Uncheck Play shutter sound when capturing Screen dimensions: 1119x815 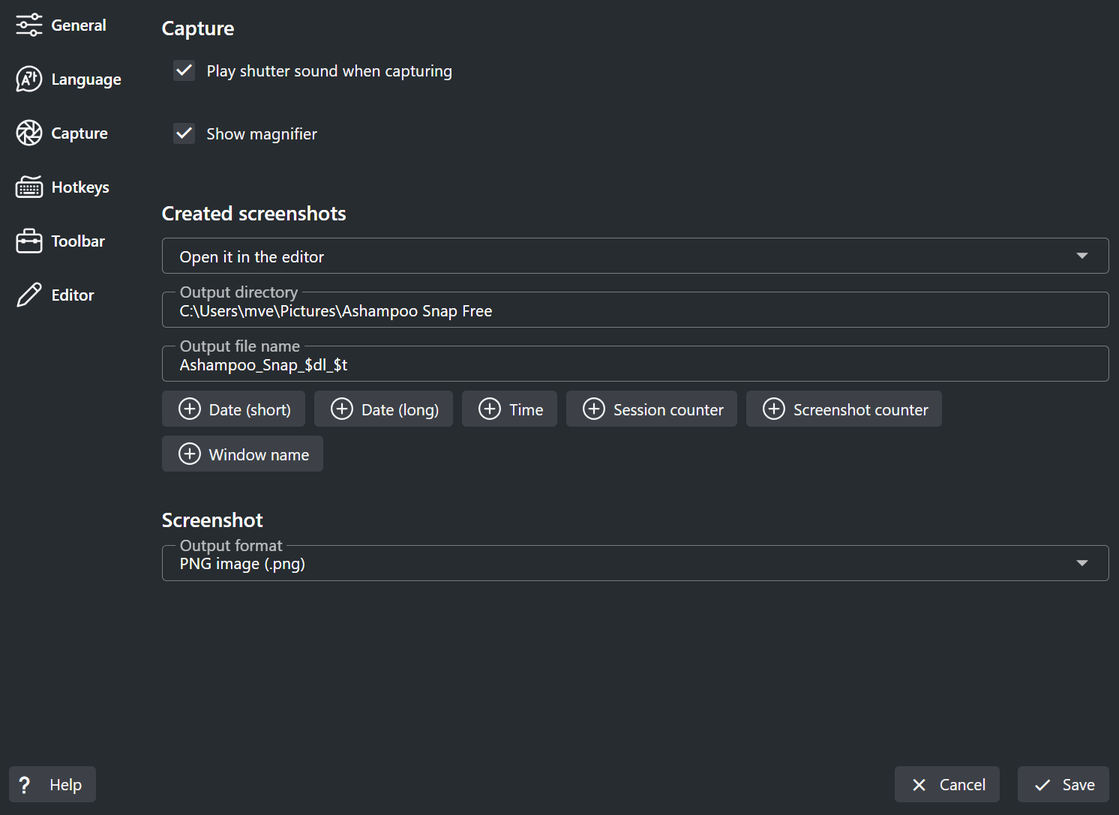(x=184, y=70)
